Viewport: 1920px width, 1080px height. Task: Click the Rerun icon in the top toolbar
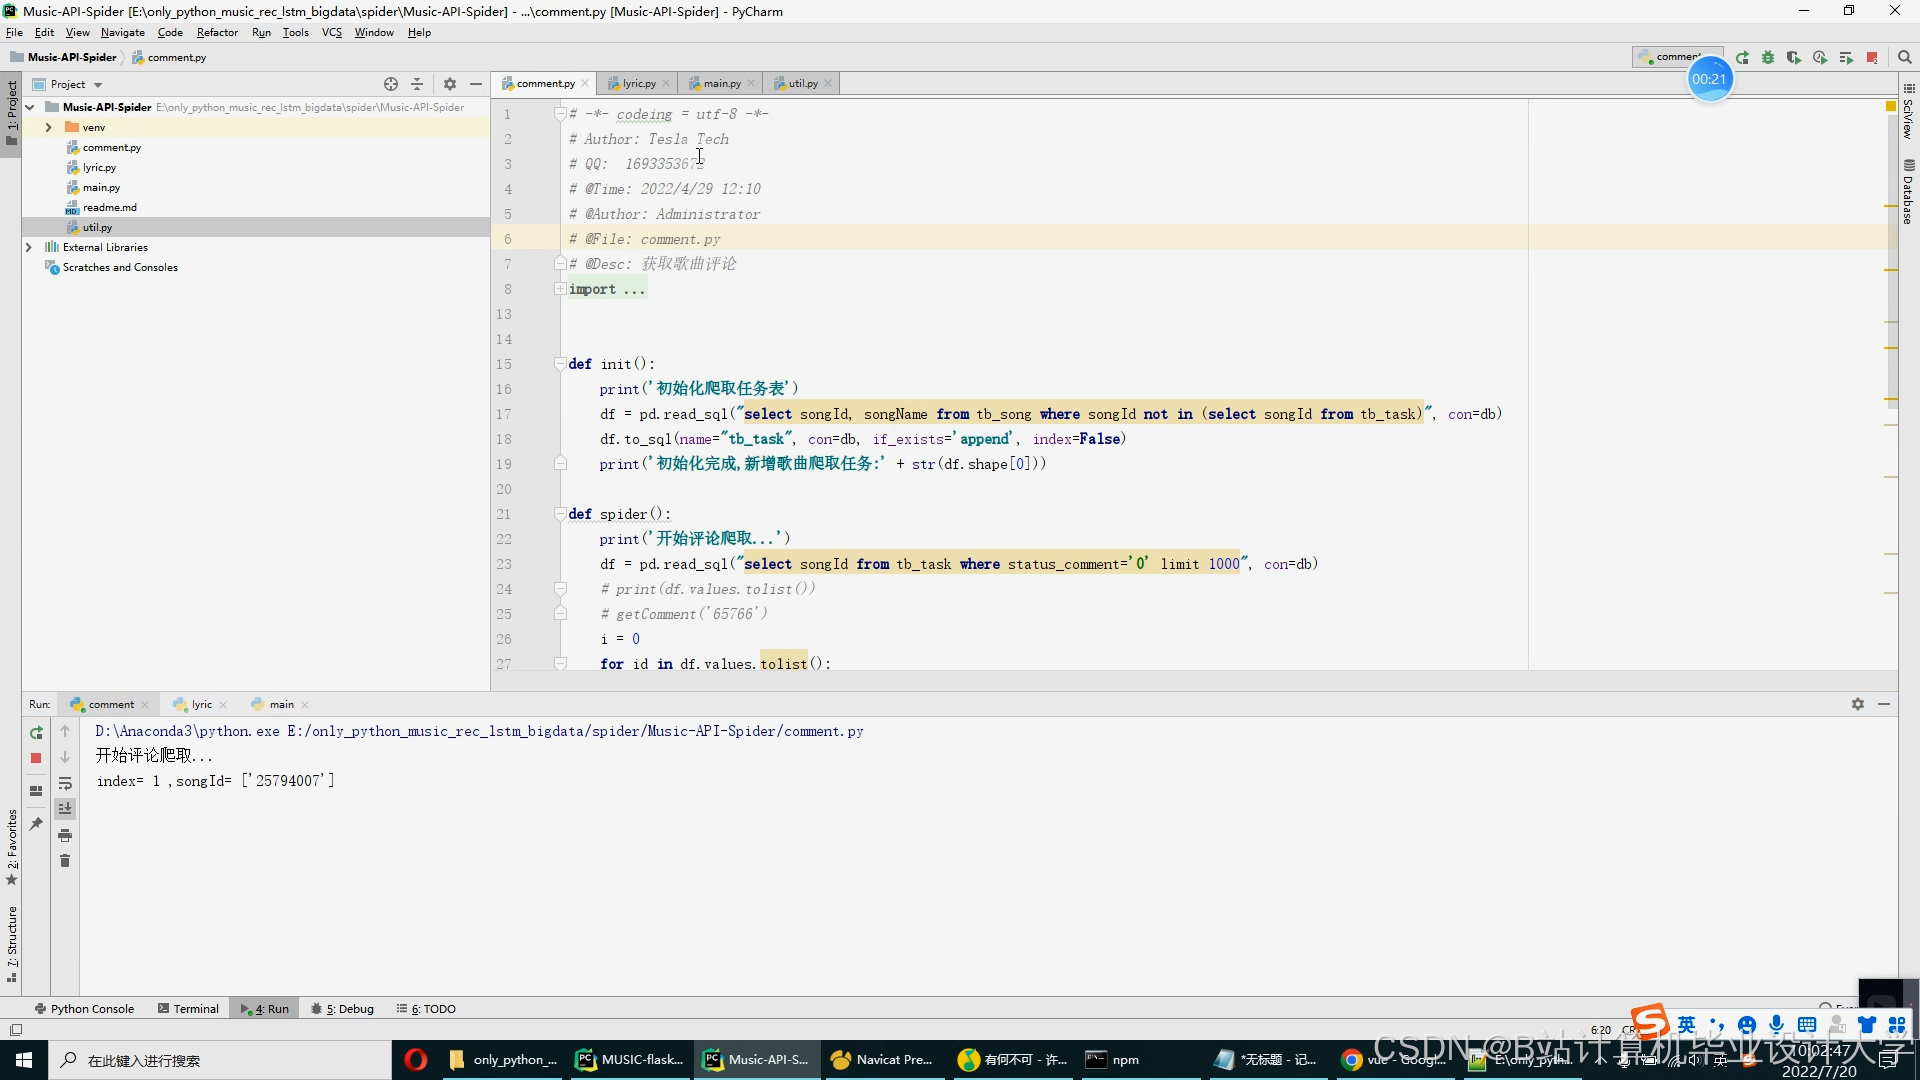[1743, 58]
